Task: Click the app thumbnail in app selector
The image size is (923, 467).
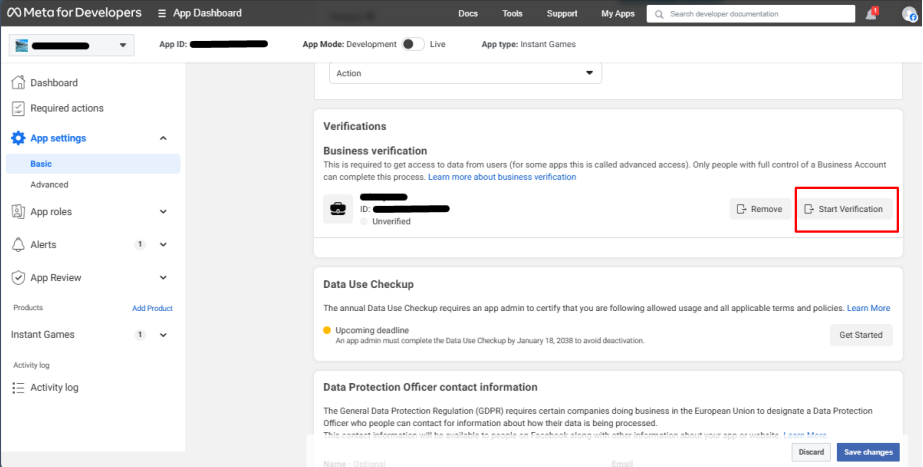Action: click(x=21, y=45)
